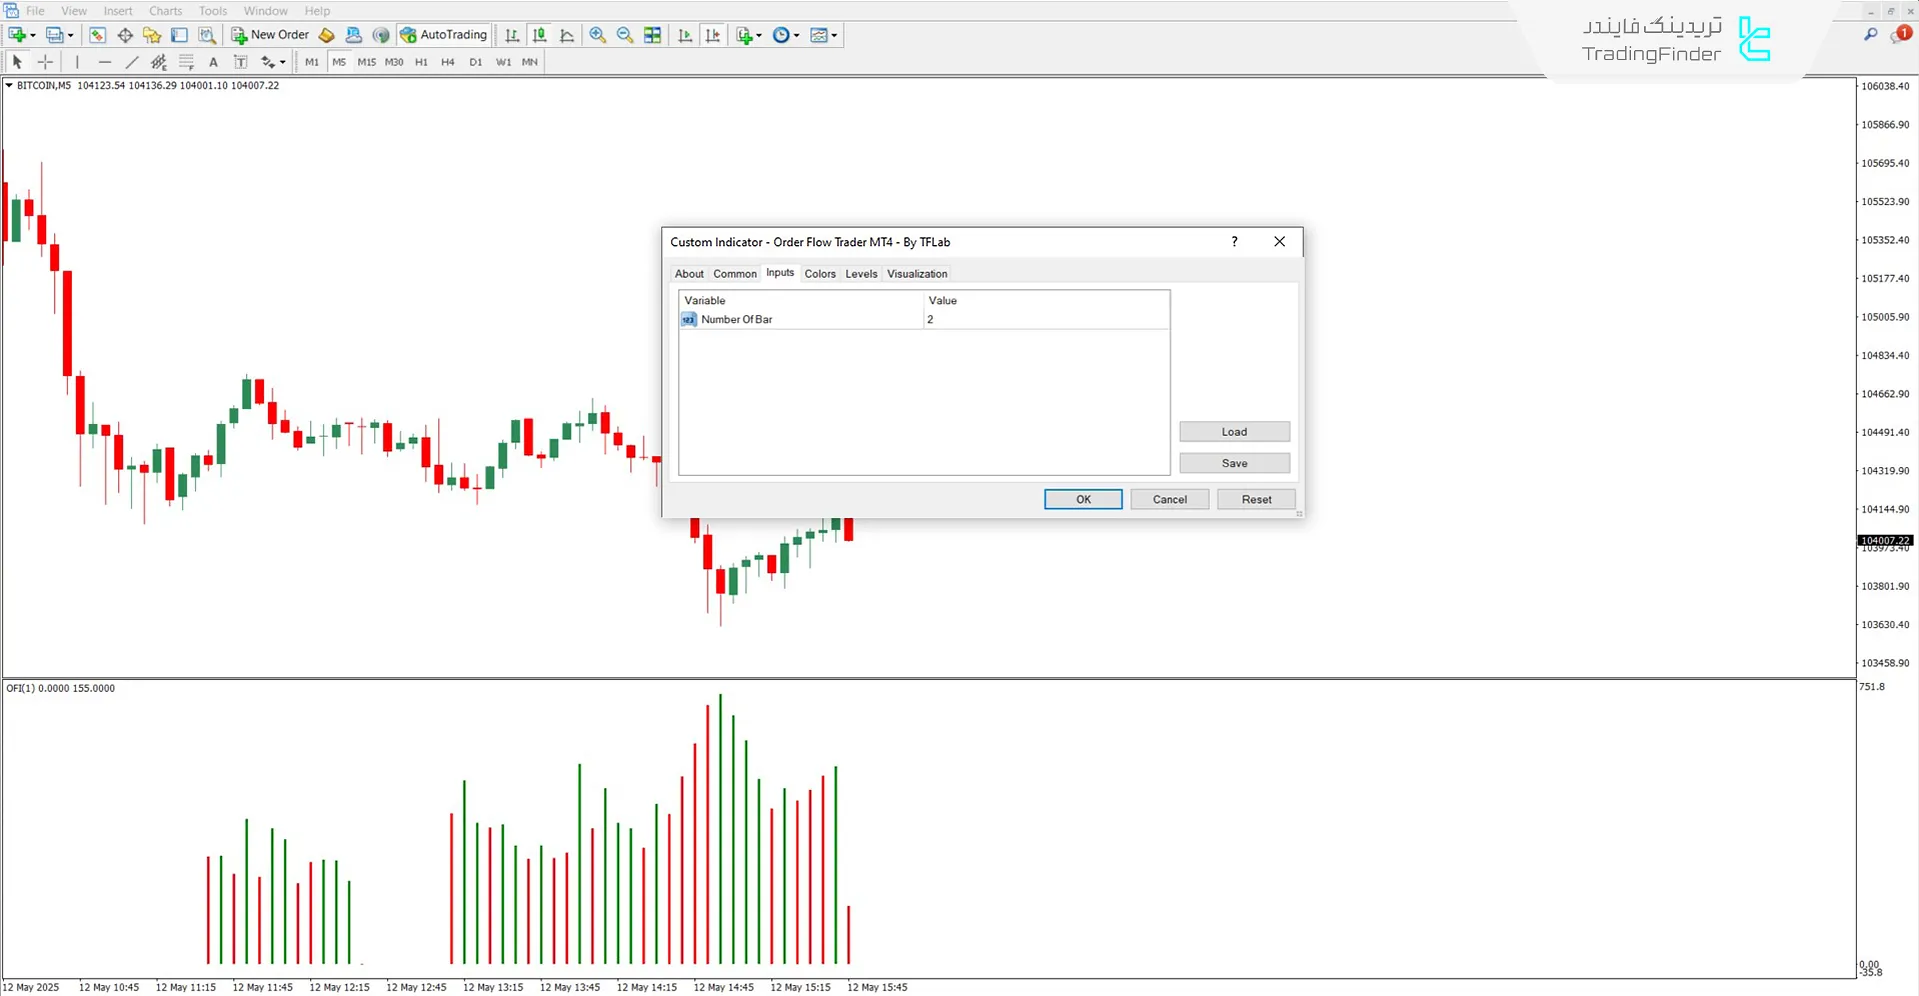This screenshot has height=996, width=1919.
Task: Switch to the Colors tab
Action: tap(819, 273)
